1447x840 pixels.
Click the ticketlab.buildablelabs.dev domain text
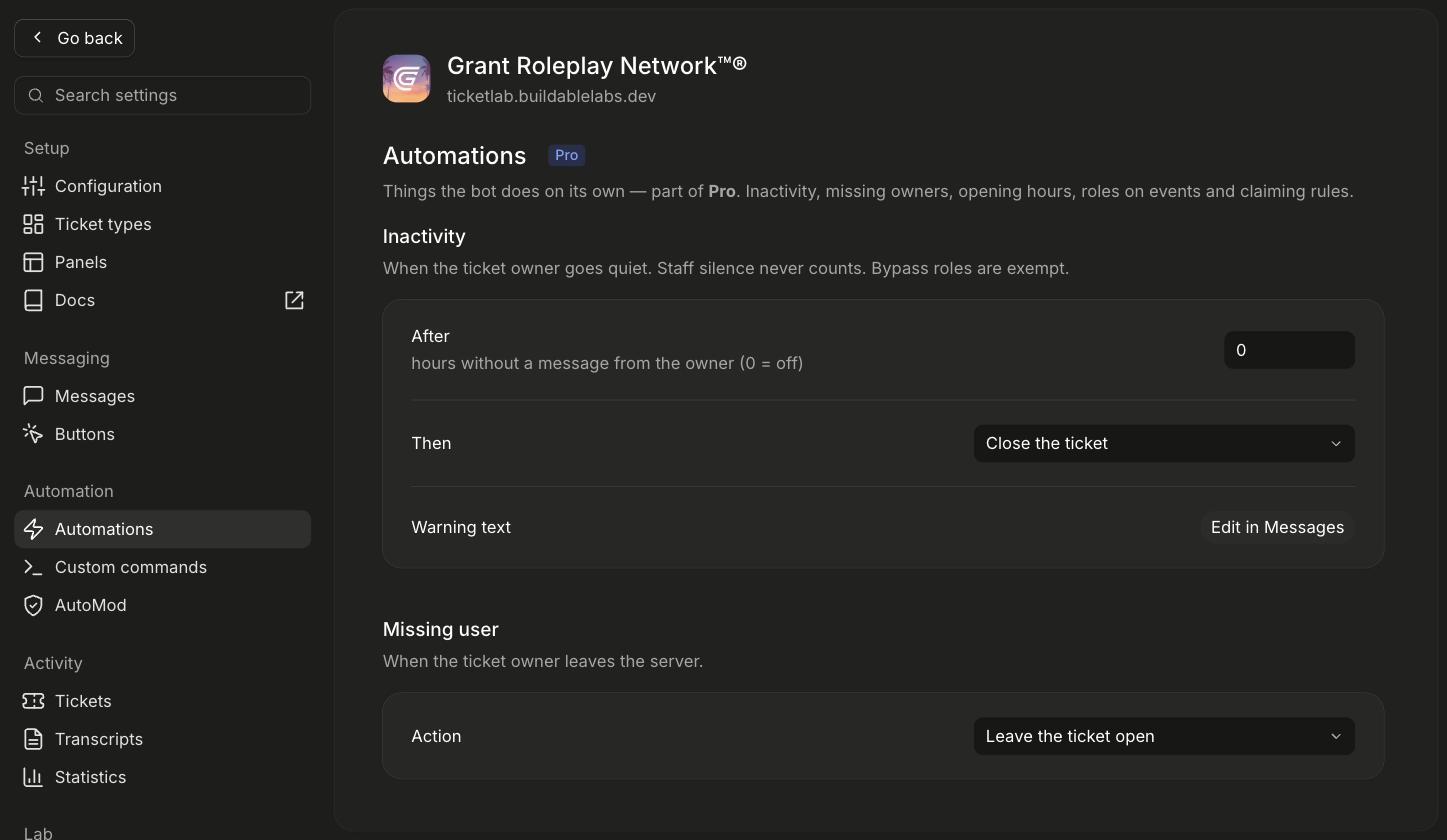point(551,96)
